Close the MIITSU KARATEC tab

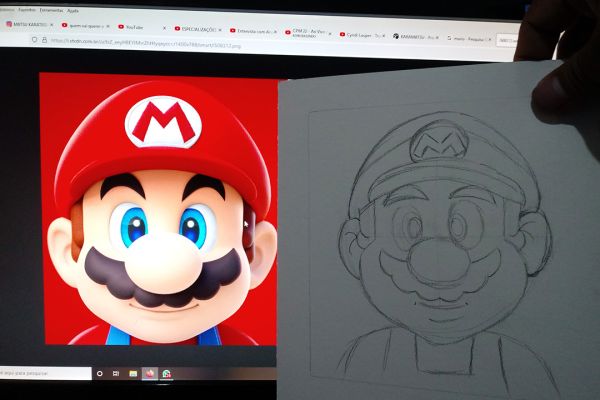tap(53, 23)
